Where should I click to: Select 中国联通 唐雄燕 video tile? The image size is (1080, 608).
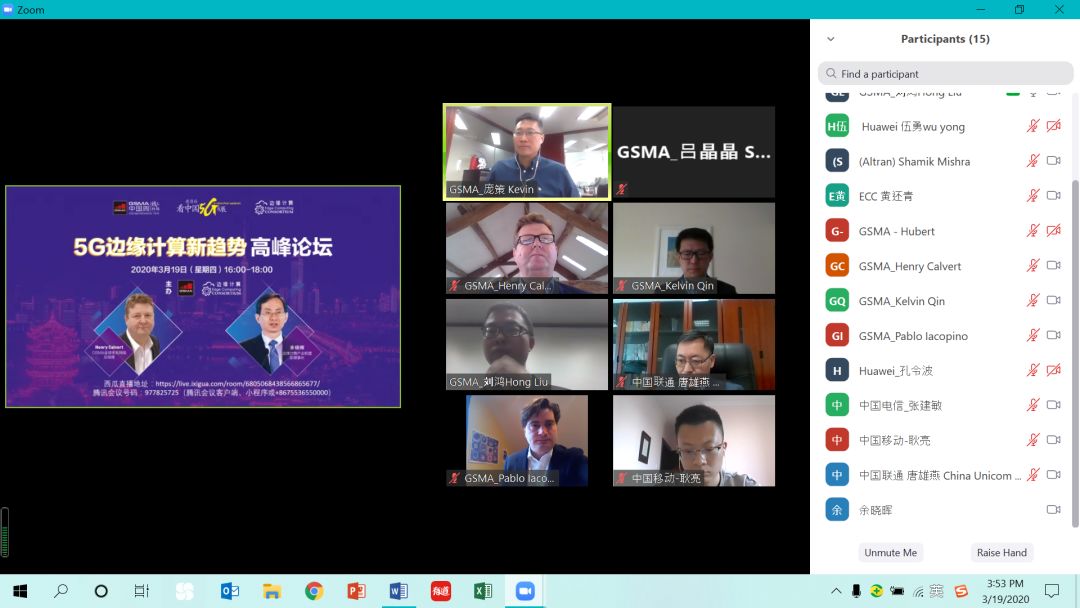[694, 344]
